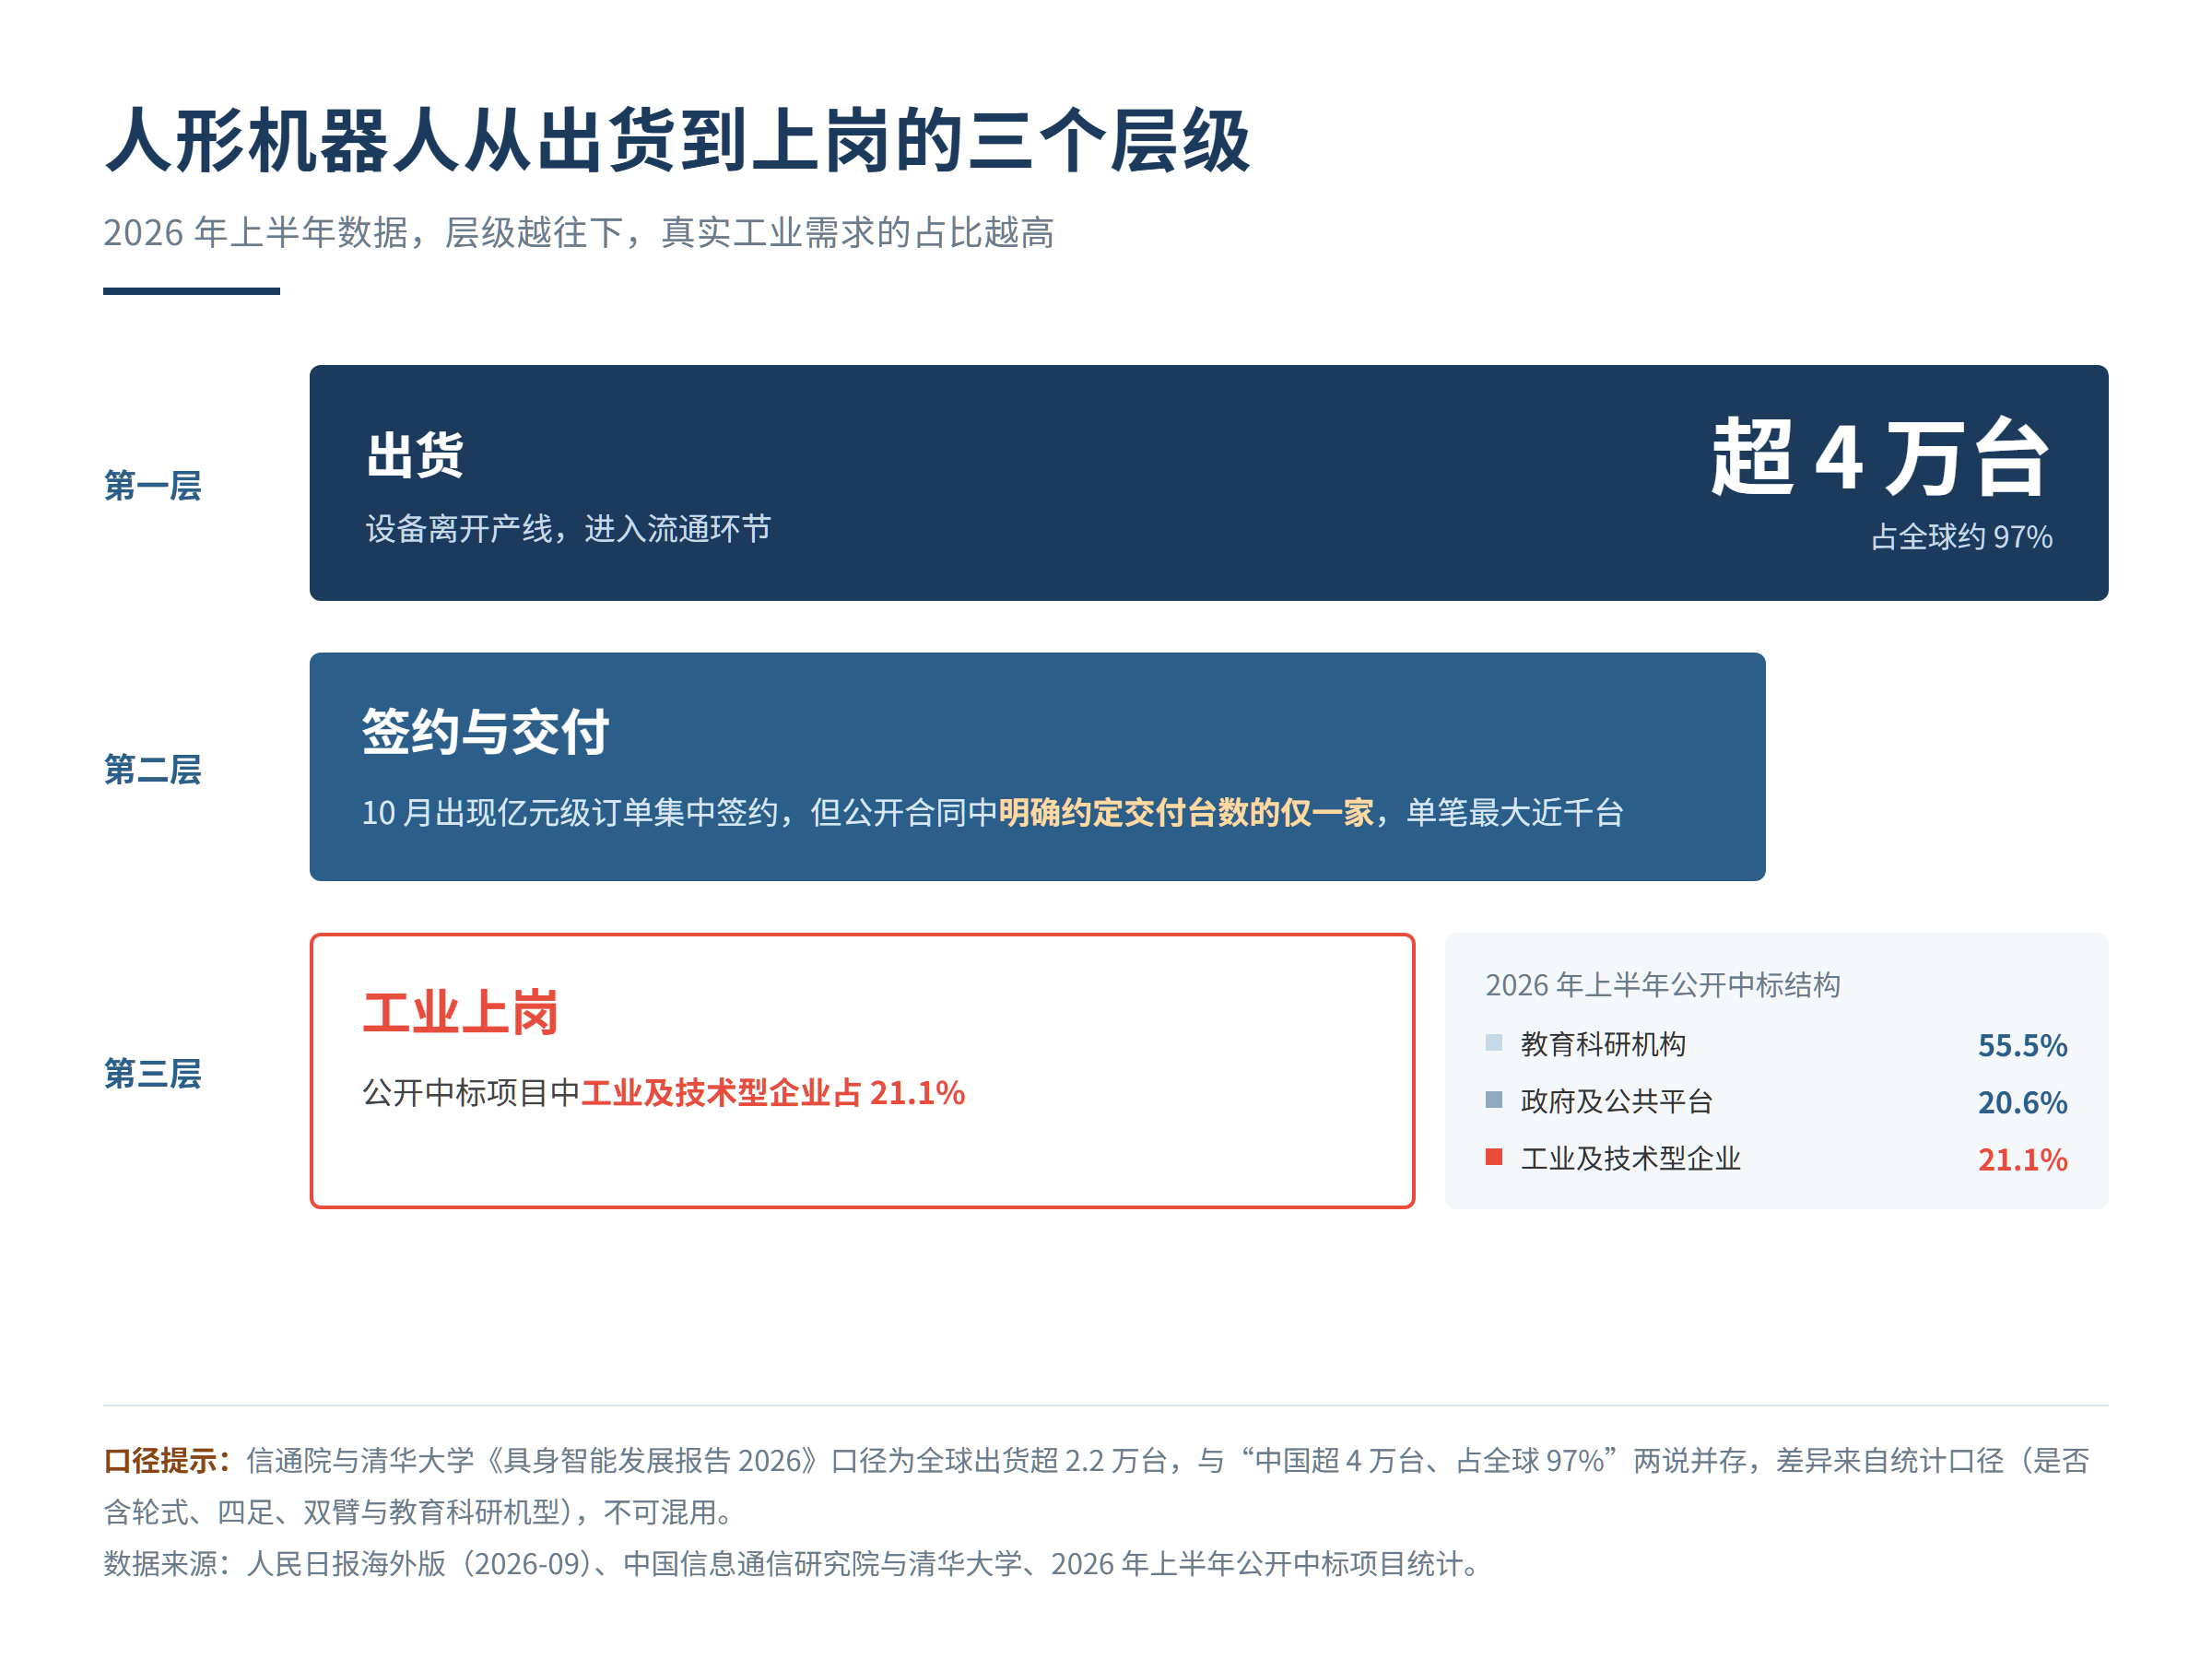Select the 第一层 label
2212x1659 pixels.
[152, 485]
